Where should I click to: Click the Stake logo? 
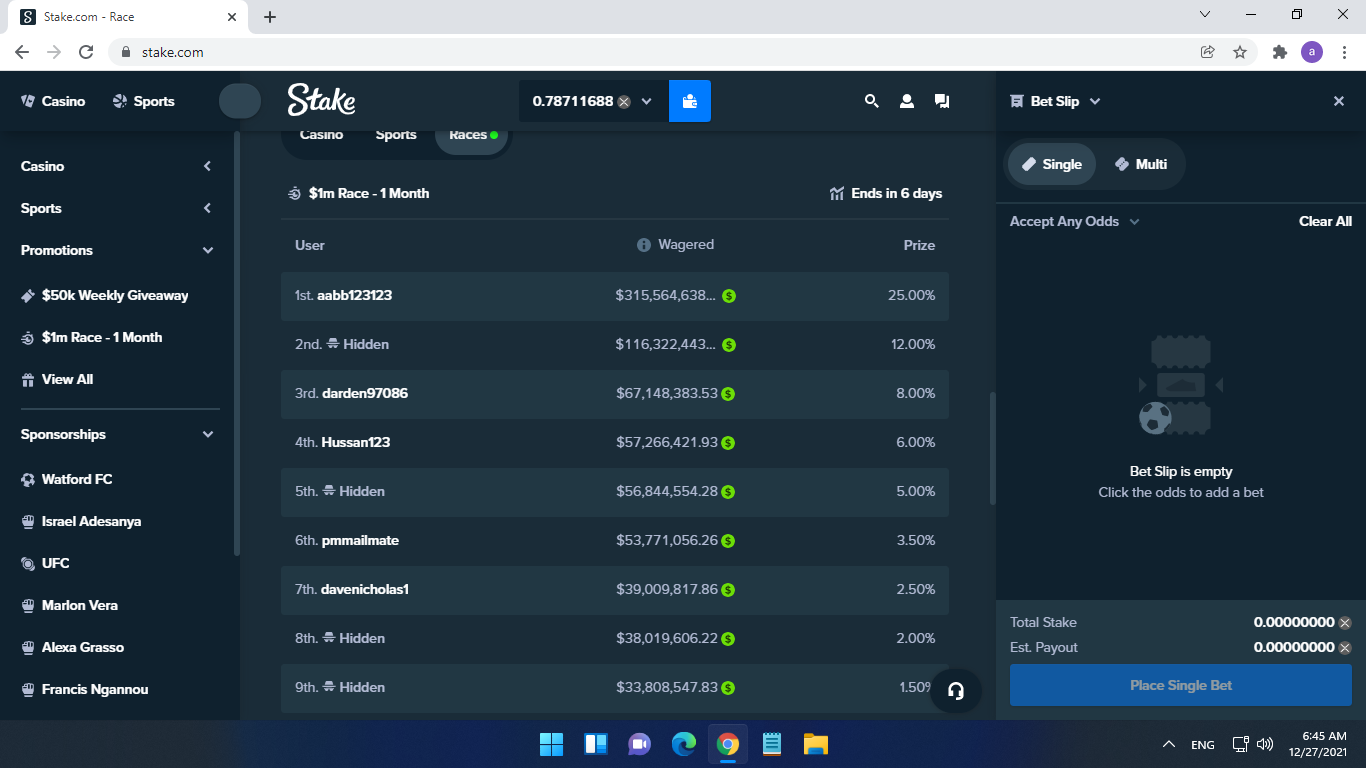[321, 100]
